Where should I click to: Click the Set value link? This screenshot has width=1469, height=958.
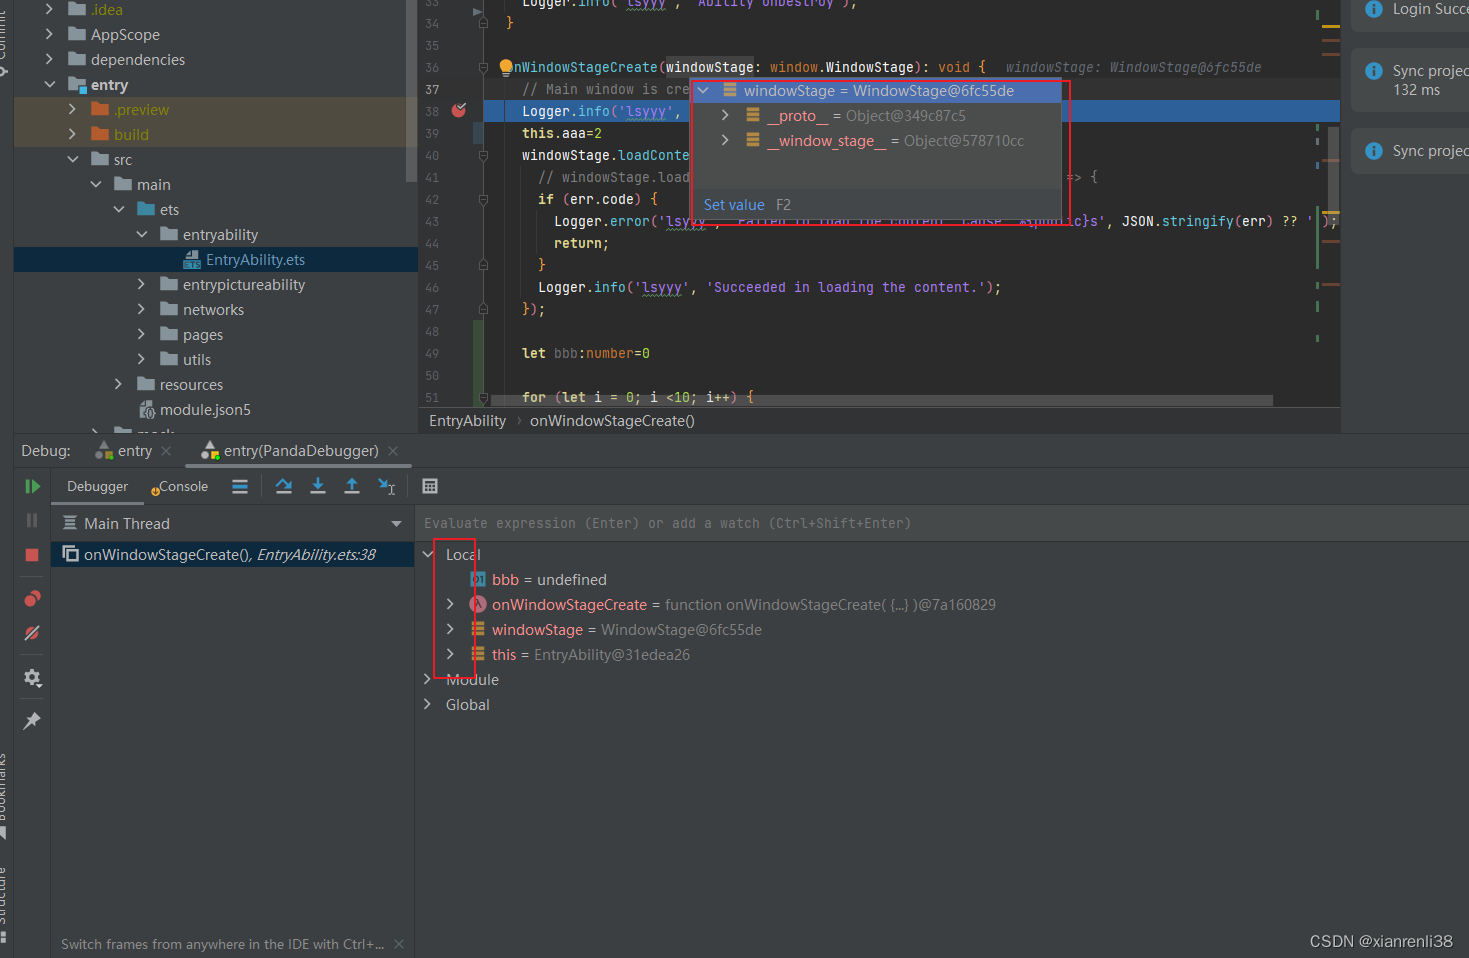(x=734, y=205)
